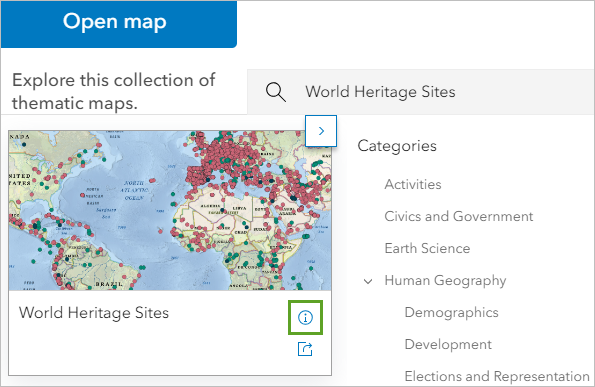Click the World Heritage Sites search field
The image size is (595, 387).
pyautogui.click(x=421, y=92)
